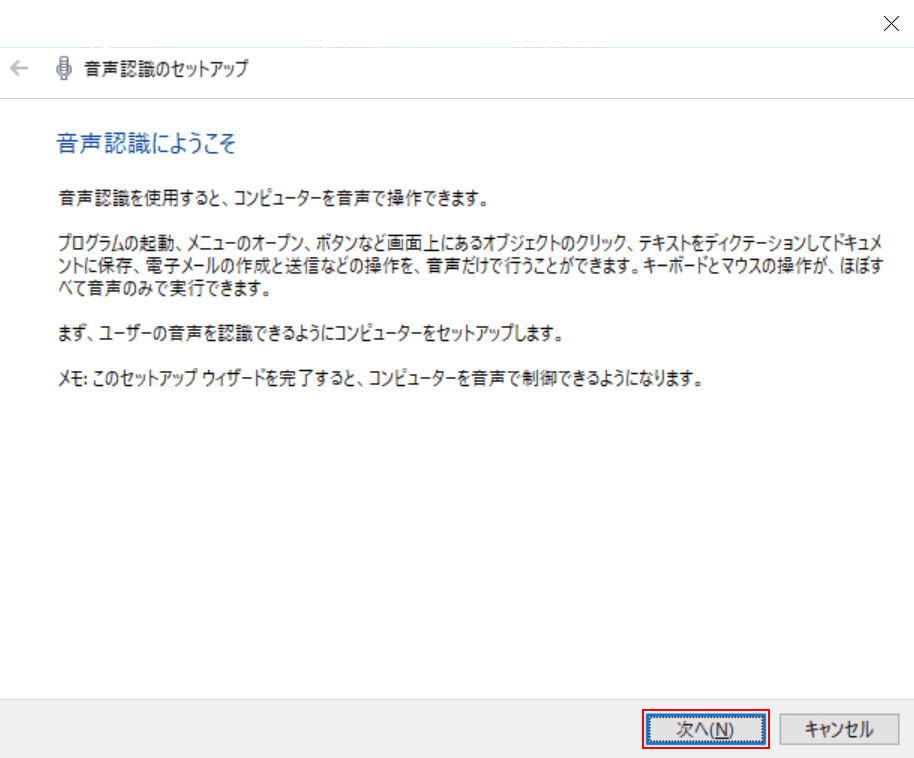
Task: Click the メモ: note line
Action: coord(380,378)
